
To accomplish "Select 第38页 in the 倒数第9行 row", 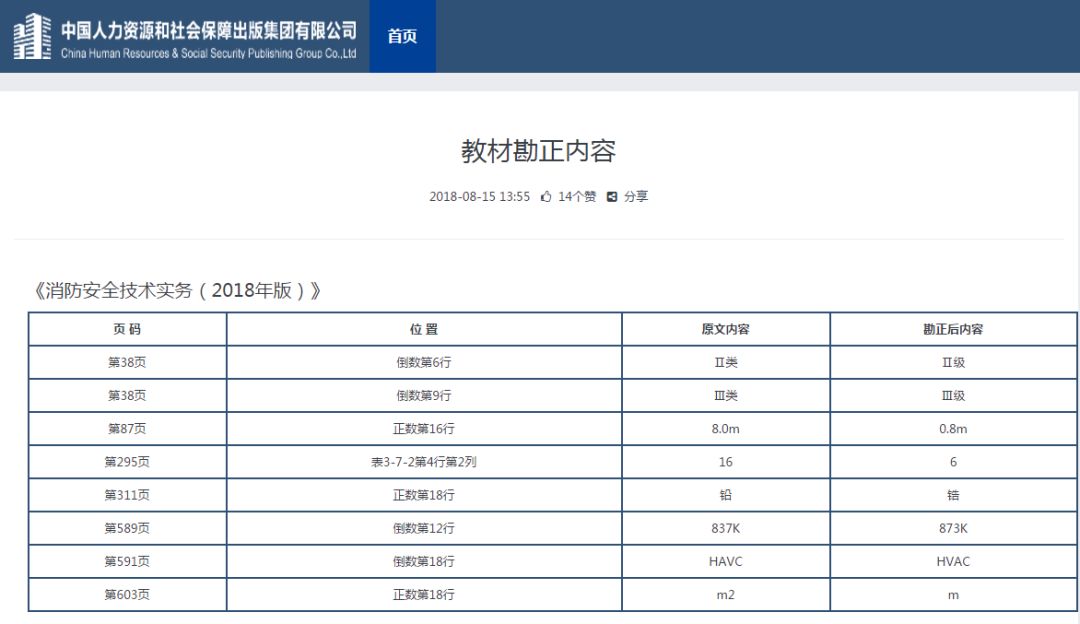I will point(127,395).
